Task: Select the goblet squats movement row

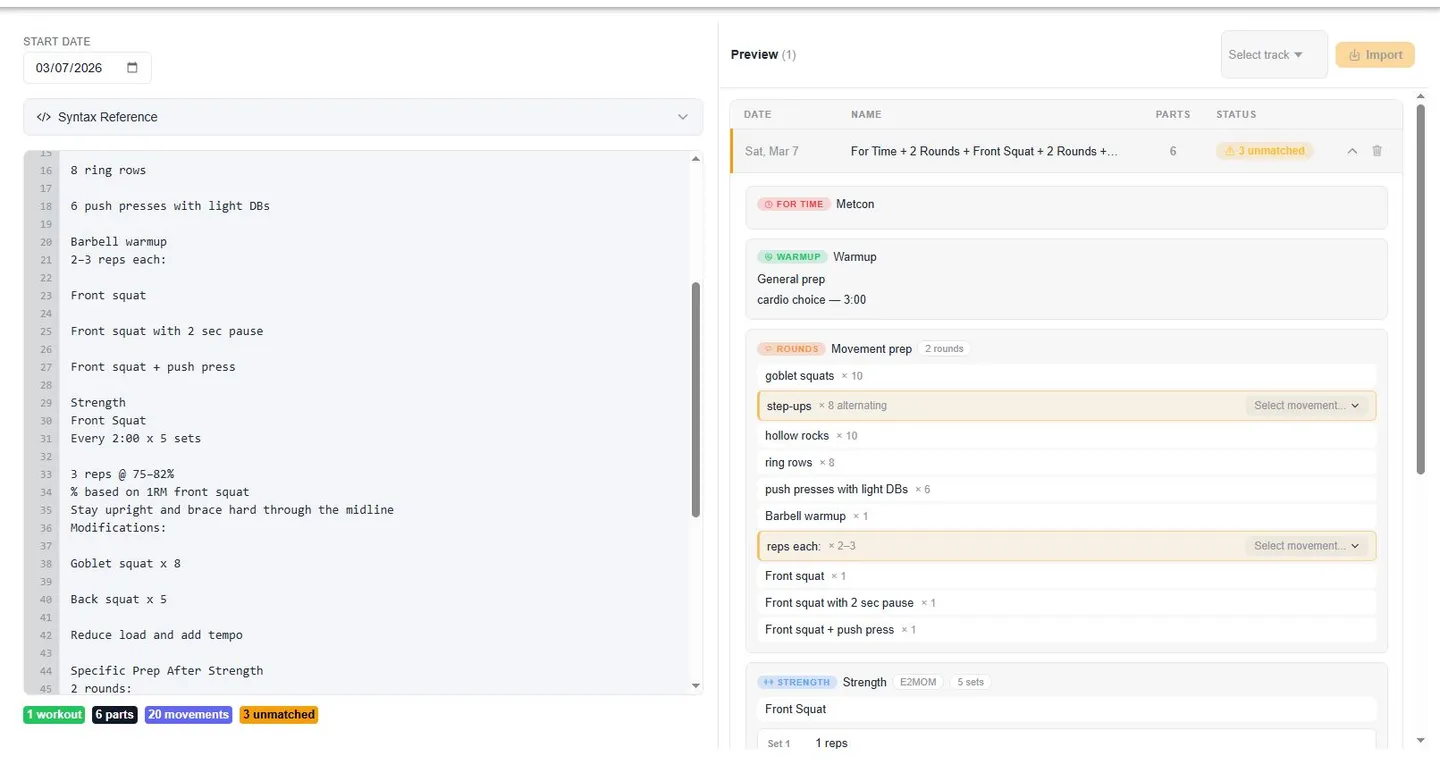Action: (x=1066, y=376)
